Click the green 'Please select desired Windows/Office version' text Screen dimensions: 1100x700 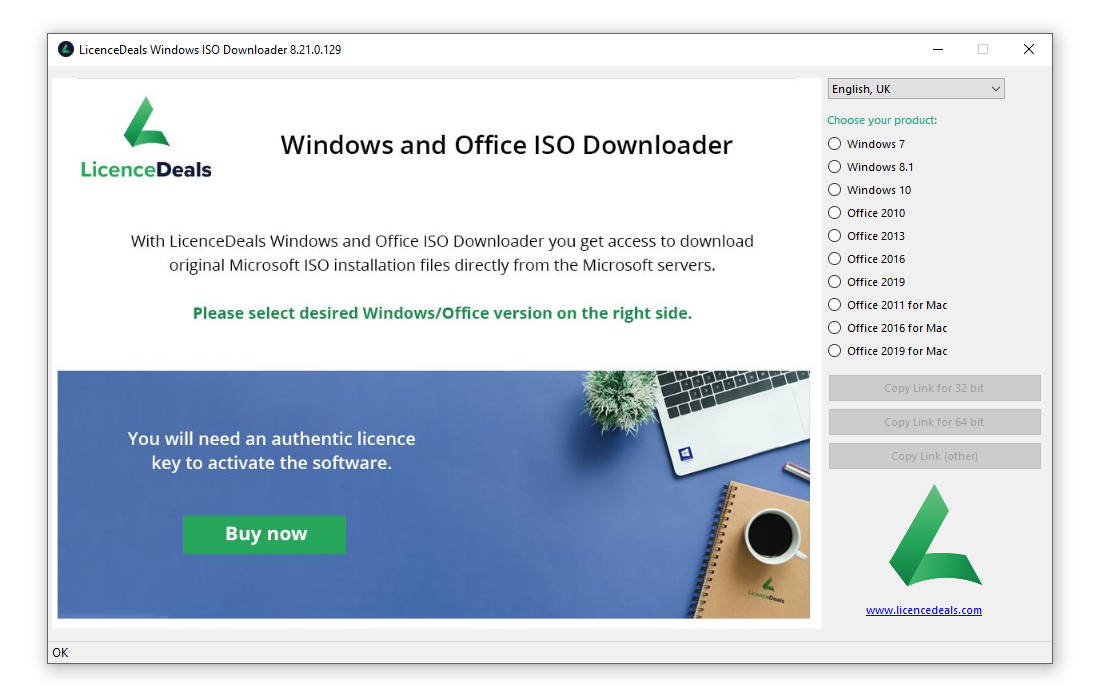point(442,314)
